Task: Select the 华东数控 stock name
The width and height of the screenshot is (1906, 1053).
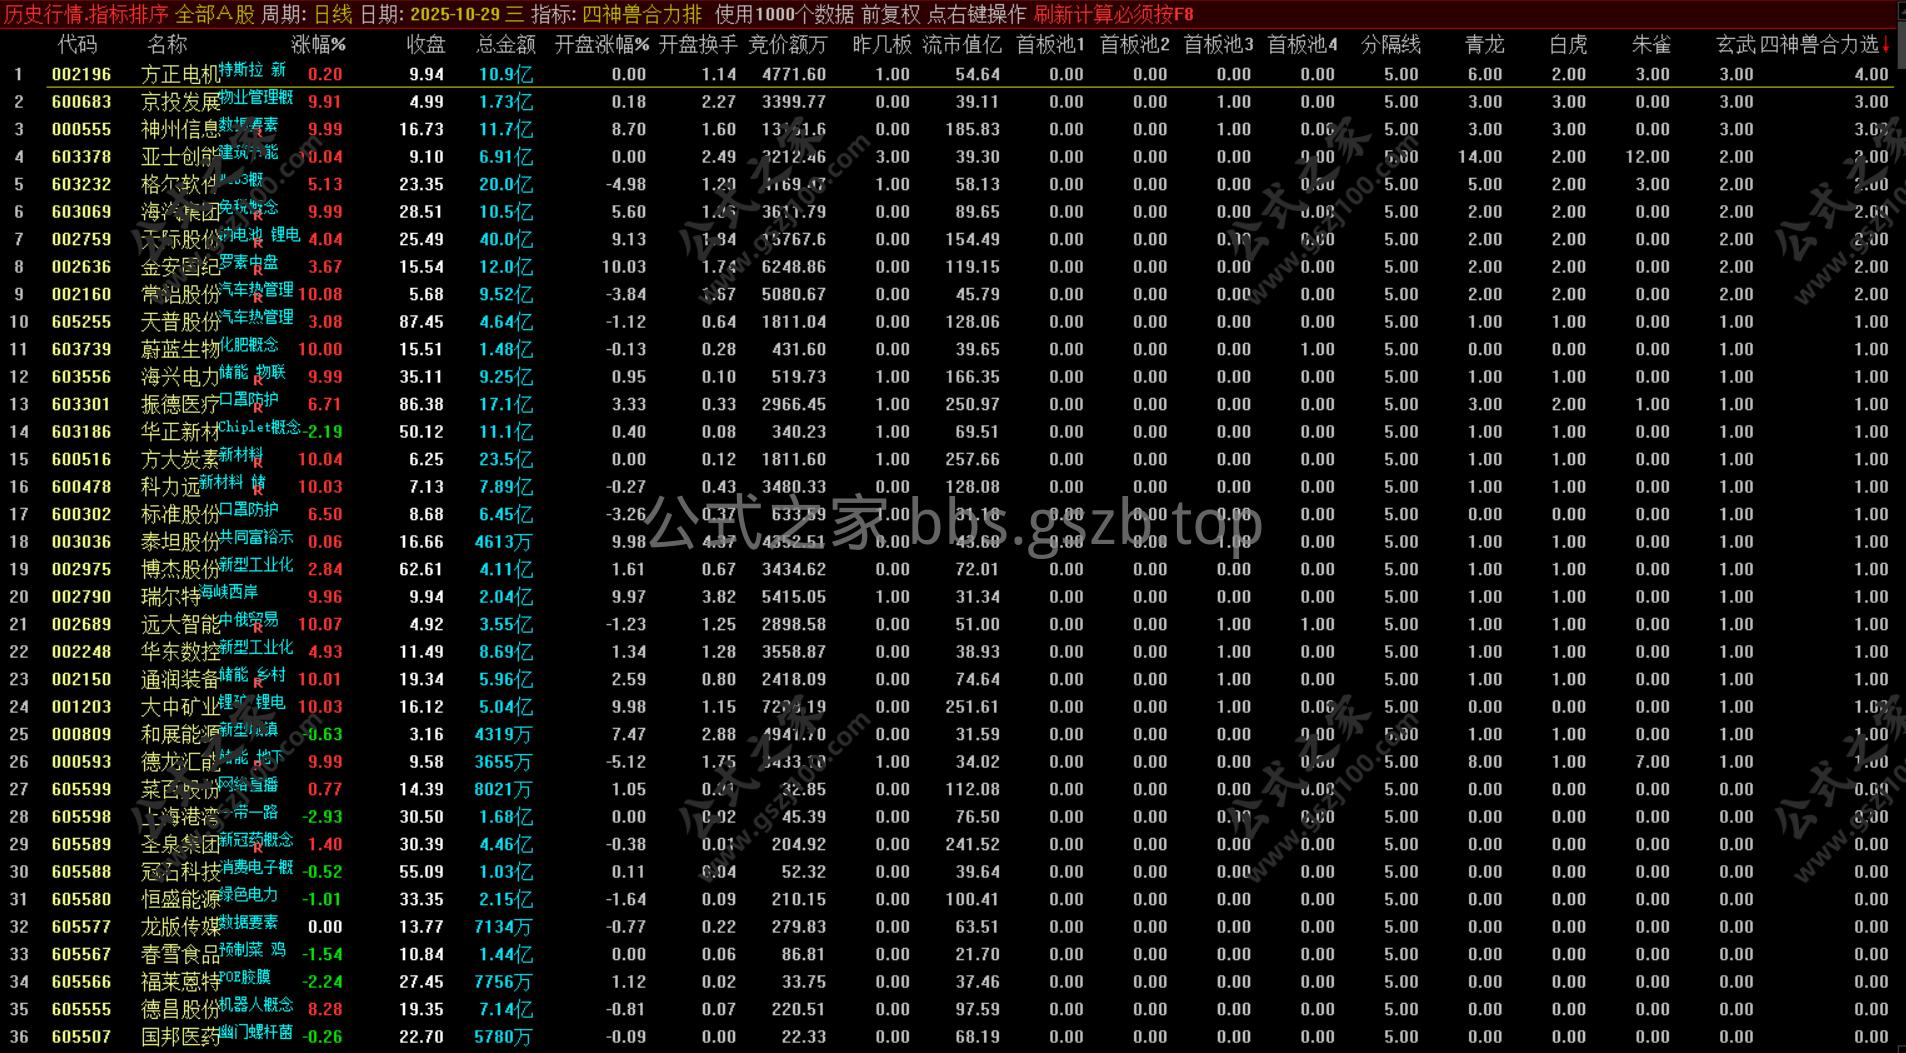Action: [x=181, y=652]
